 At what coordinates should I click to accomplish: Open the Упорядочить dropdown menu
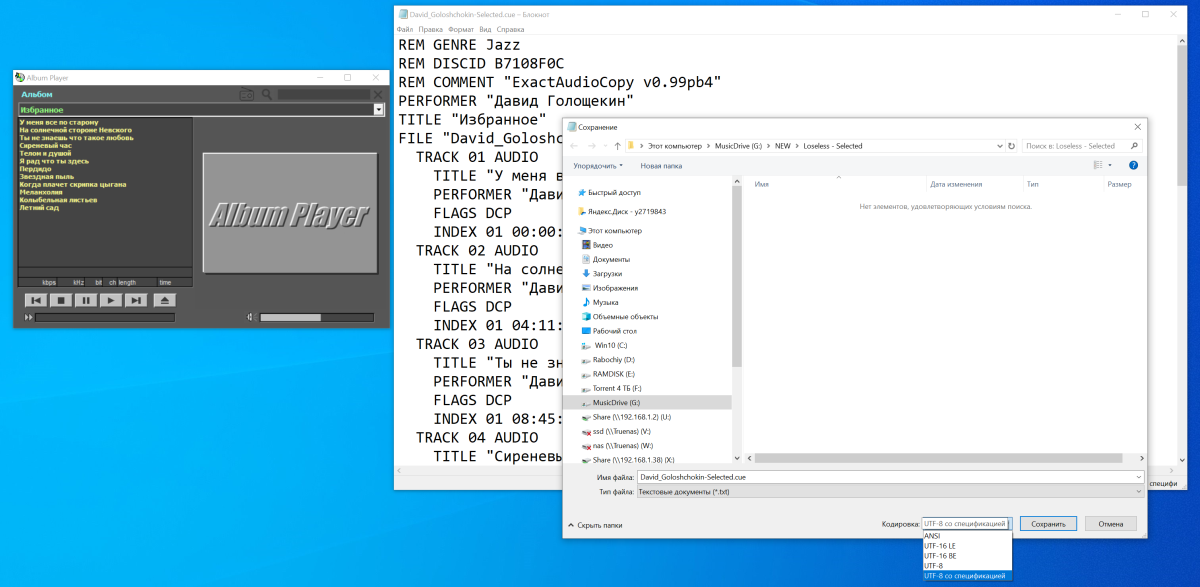point(598,166)
